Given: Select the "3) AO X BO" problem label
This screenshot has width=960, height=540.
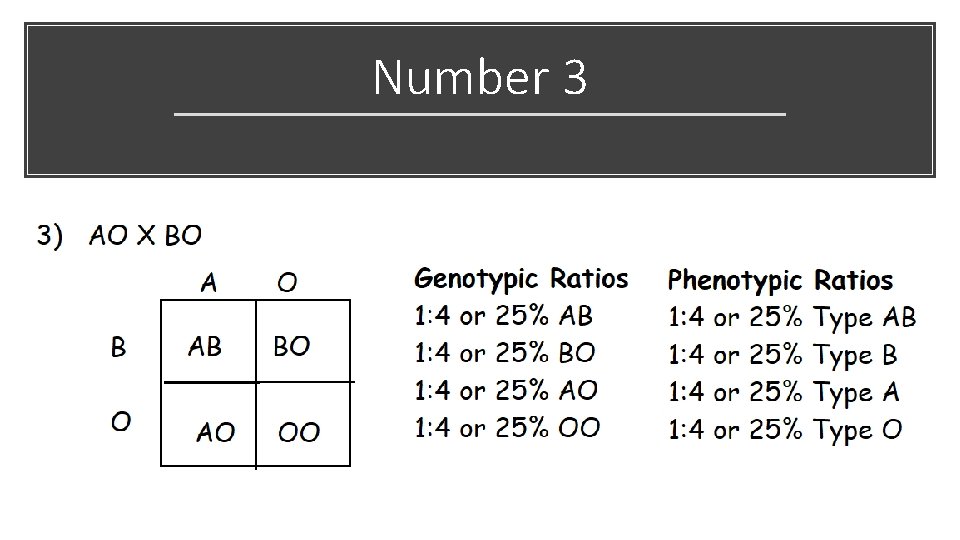Looking at the screenshot, I should [x=119, y=236].
